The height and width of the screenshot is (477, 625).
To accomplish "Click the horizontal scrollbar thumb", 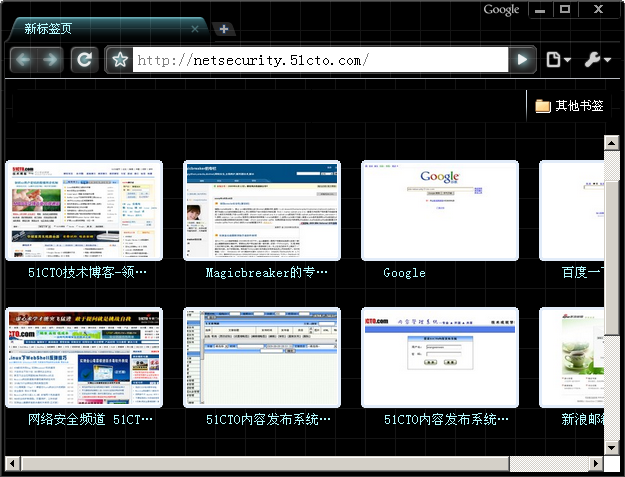I will click(x=265, y=463).
